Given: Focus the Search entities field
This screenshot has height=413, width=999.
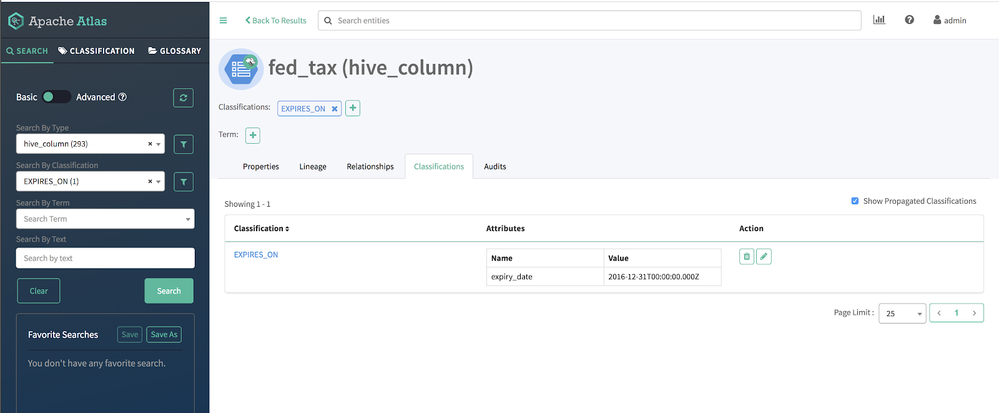Looking at the screenshot, I should 589,20.
